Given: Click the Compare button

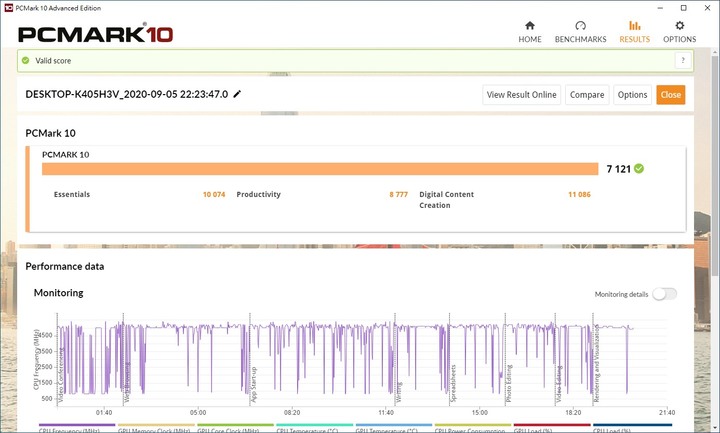Looking at the screenshot, I should (587, 95).
